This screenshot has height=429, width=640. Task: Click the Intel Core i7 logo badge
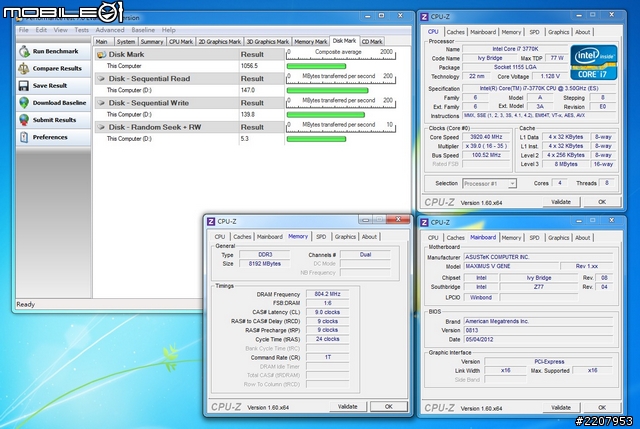tap(593, 62)
